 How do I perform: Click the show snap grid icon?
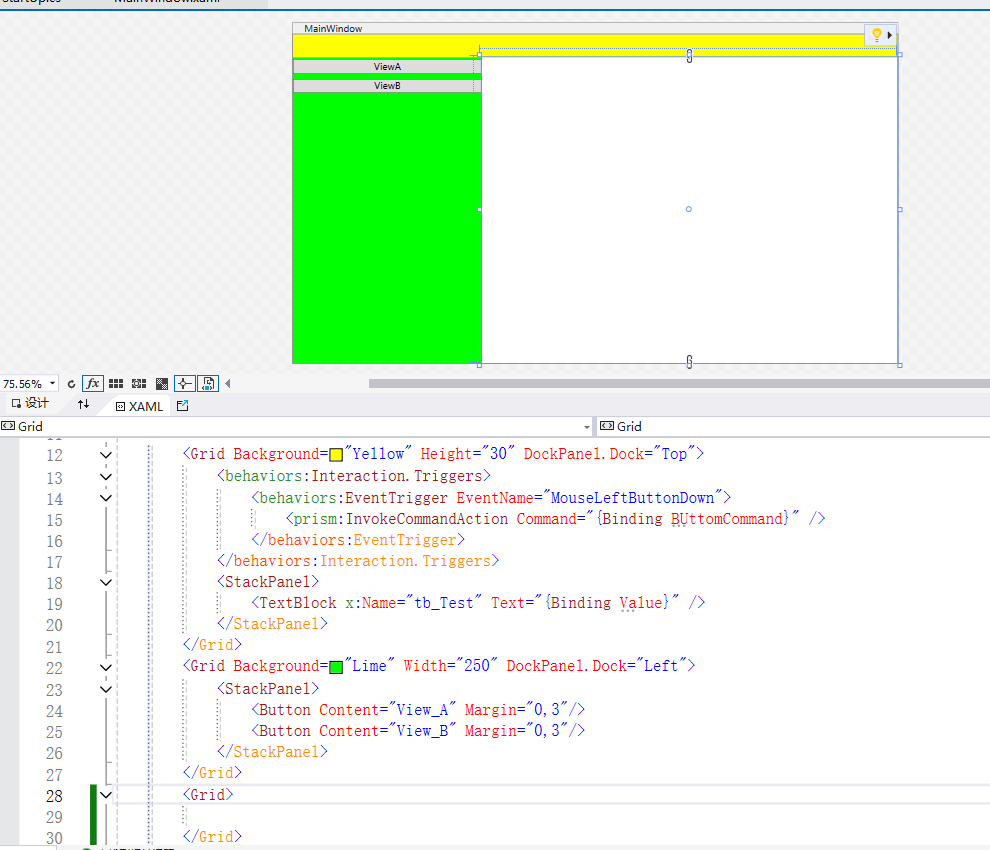coord(116,383)
